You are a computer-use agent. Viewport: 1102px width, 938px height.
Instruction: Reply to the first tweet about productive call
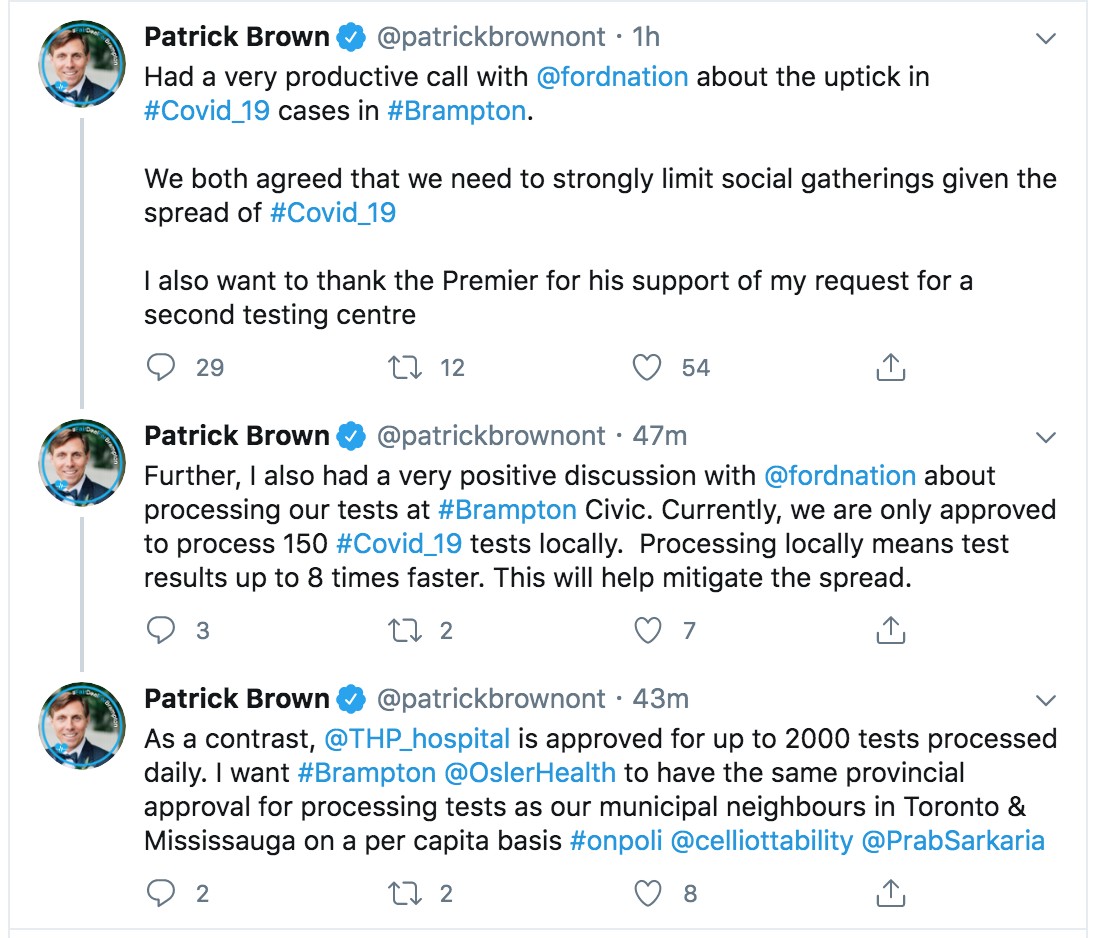[x=161, y=367]
